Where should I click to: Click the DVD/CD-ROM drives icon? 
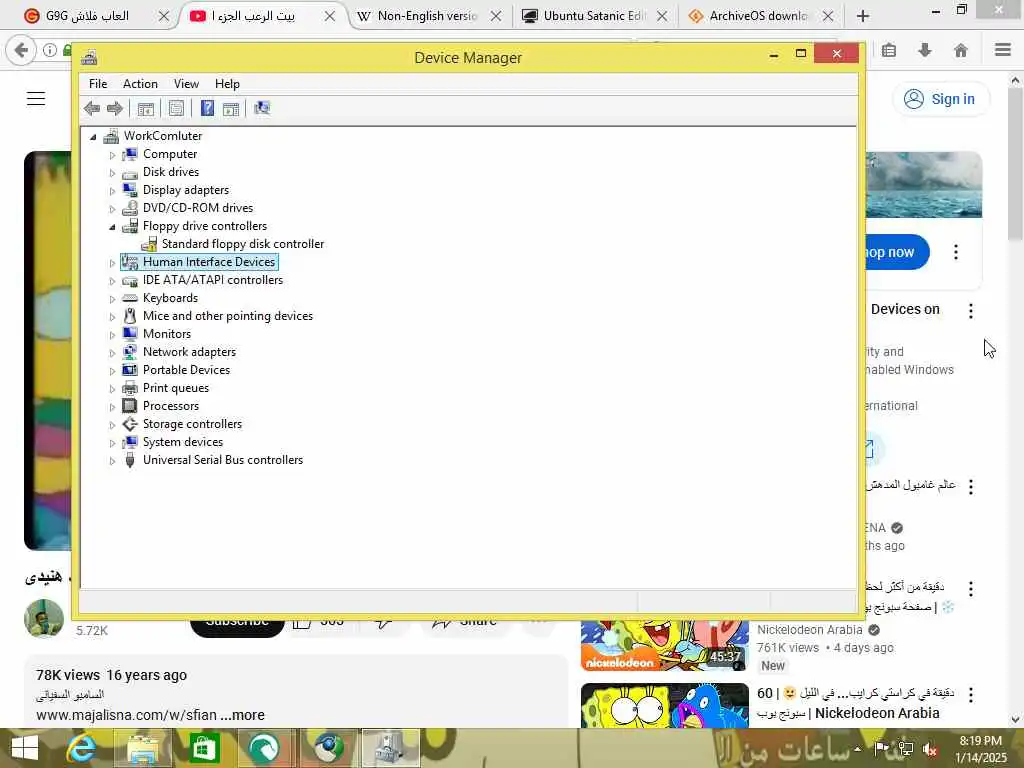pyautogui.click(x=130, y=208)
